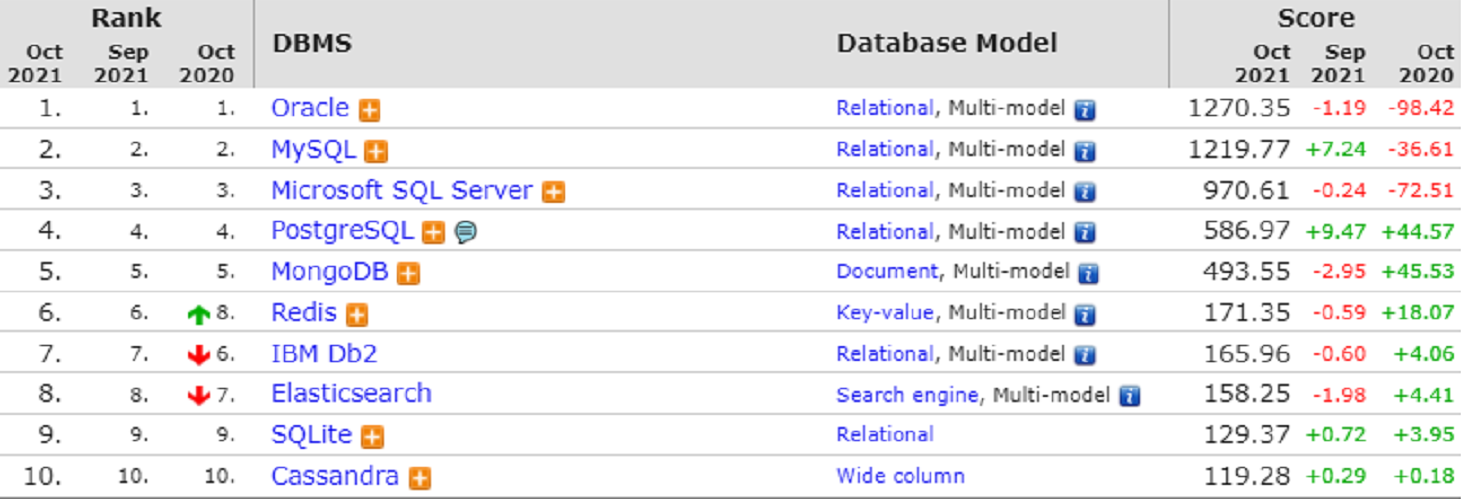Viewport: 1461px width, 499px height.
Task: Click Oracle's score 1270.35
Action: tap(1239, 108)
